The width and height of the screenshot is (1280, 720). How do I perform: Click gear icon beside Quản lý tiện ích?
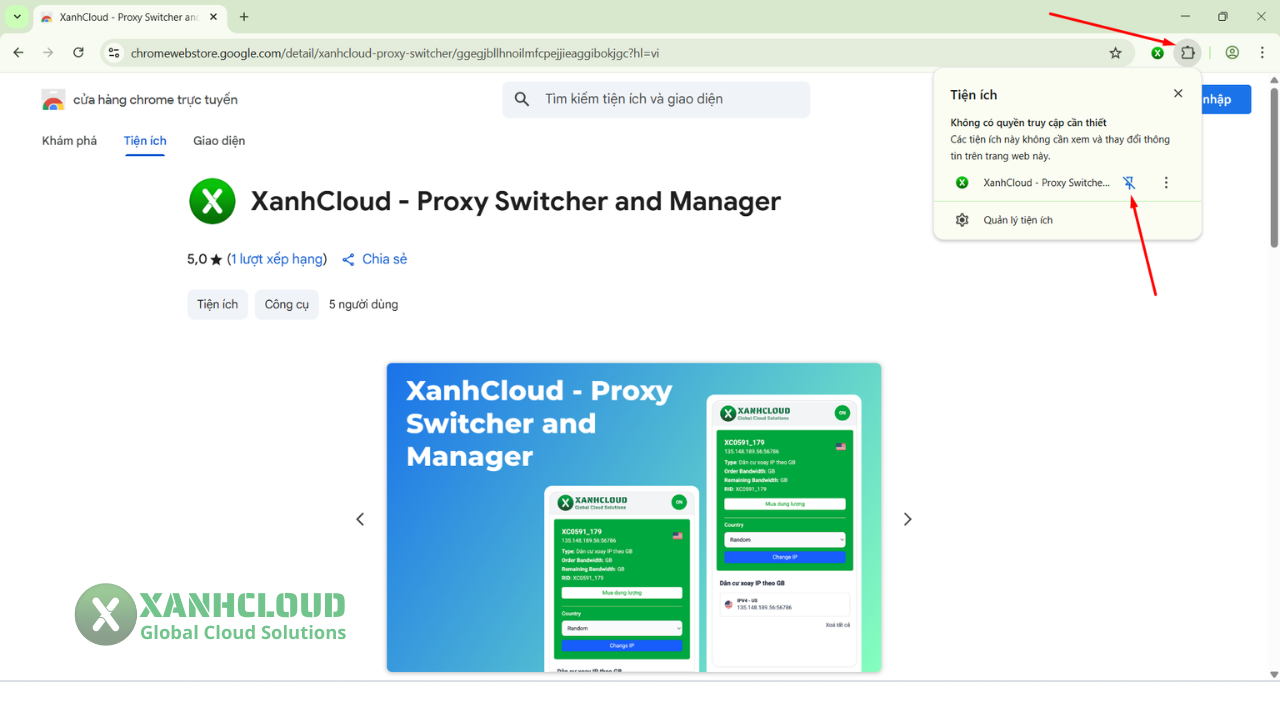(962, 220)
